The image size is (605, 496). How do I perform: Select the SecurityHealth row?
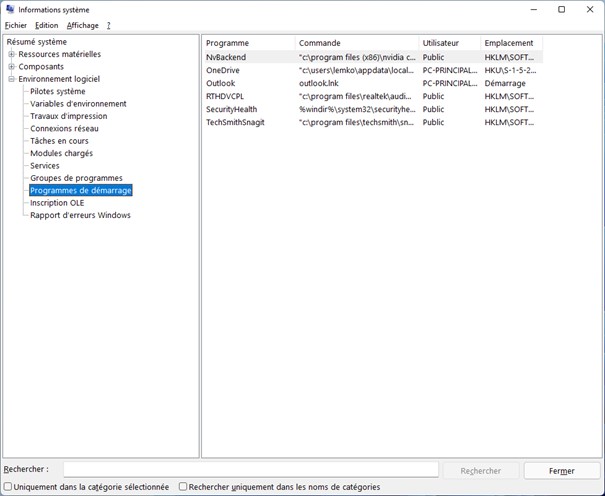pyautogui.click(x=372, y=110)
